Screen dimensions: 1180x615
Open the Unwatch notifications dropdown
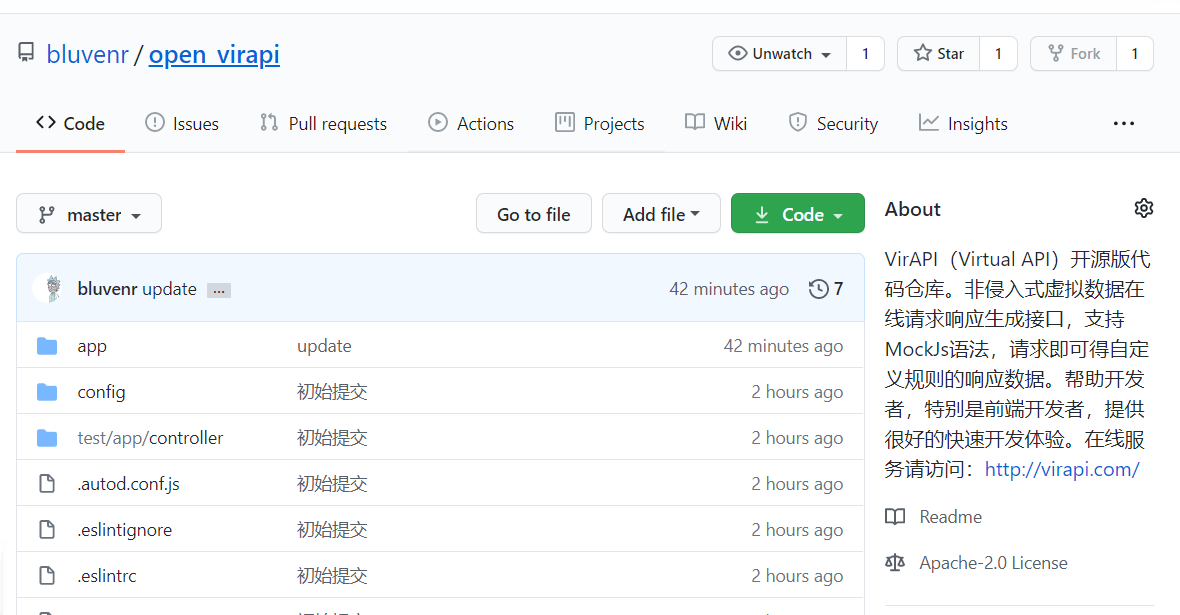pos(780,53)
